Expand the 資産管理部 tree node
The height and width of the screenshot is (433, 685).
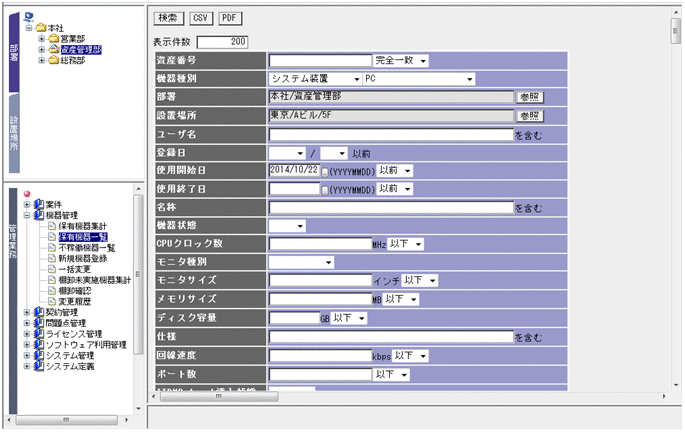point(42,50)
